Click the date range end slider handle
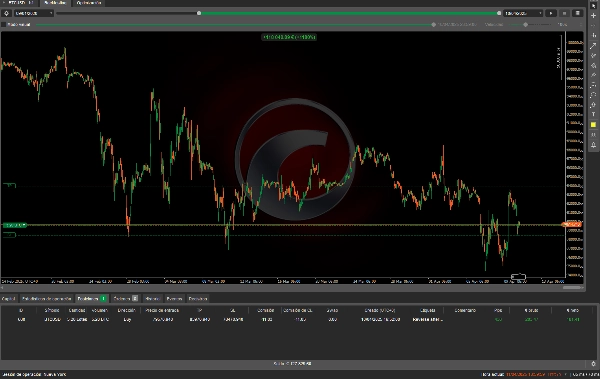The image size is (600, 379). pos(499,13)
